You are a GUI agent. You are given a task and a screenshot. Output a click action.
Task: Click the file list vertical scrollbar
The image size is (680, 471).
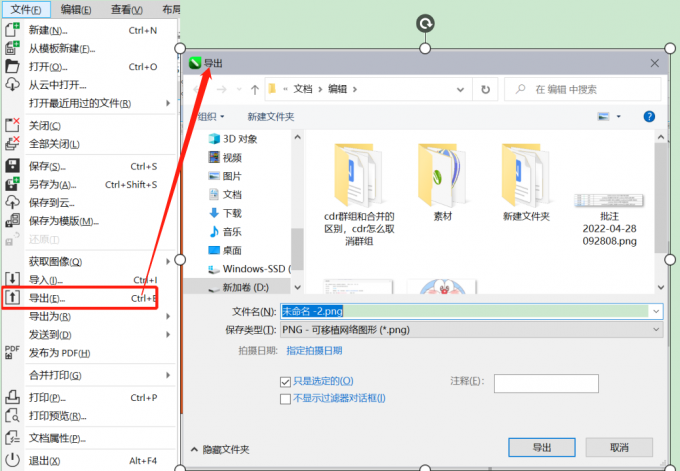click(x=660, y=197)
